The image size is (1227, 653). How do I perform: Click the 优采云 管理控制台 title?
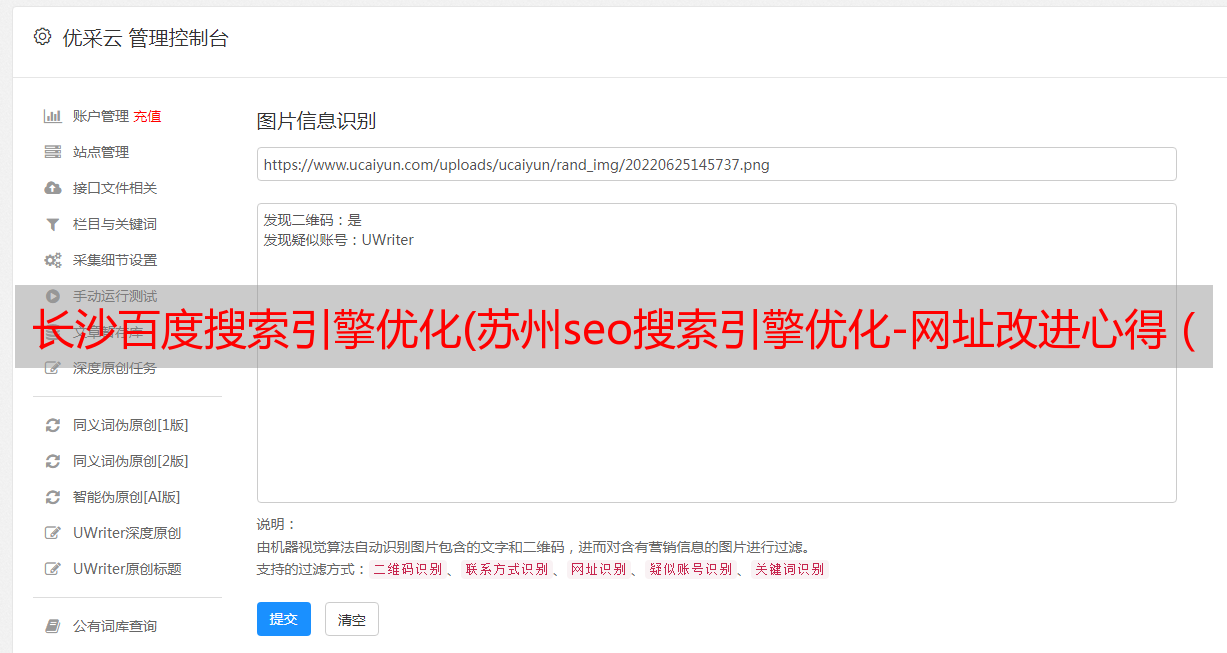click(x=146, y=38)
